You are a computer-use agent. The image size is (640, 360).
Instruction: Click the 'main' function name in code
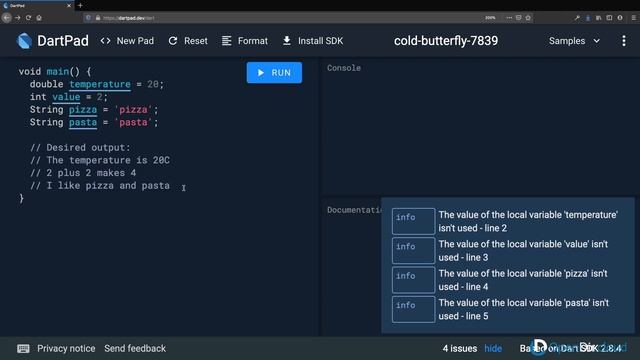[x=58, y=71]
